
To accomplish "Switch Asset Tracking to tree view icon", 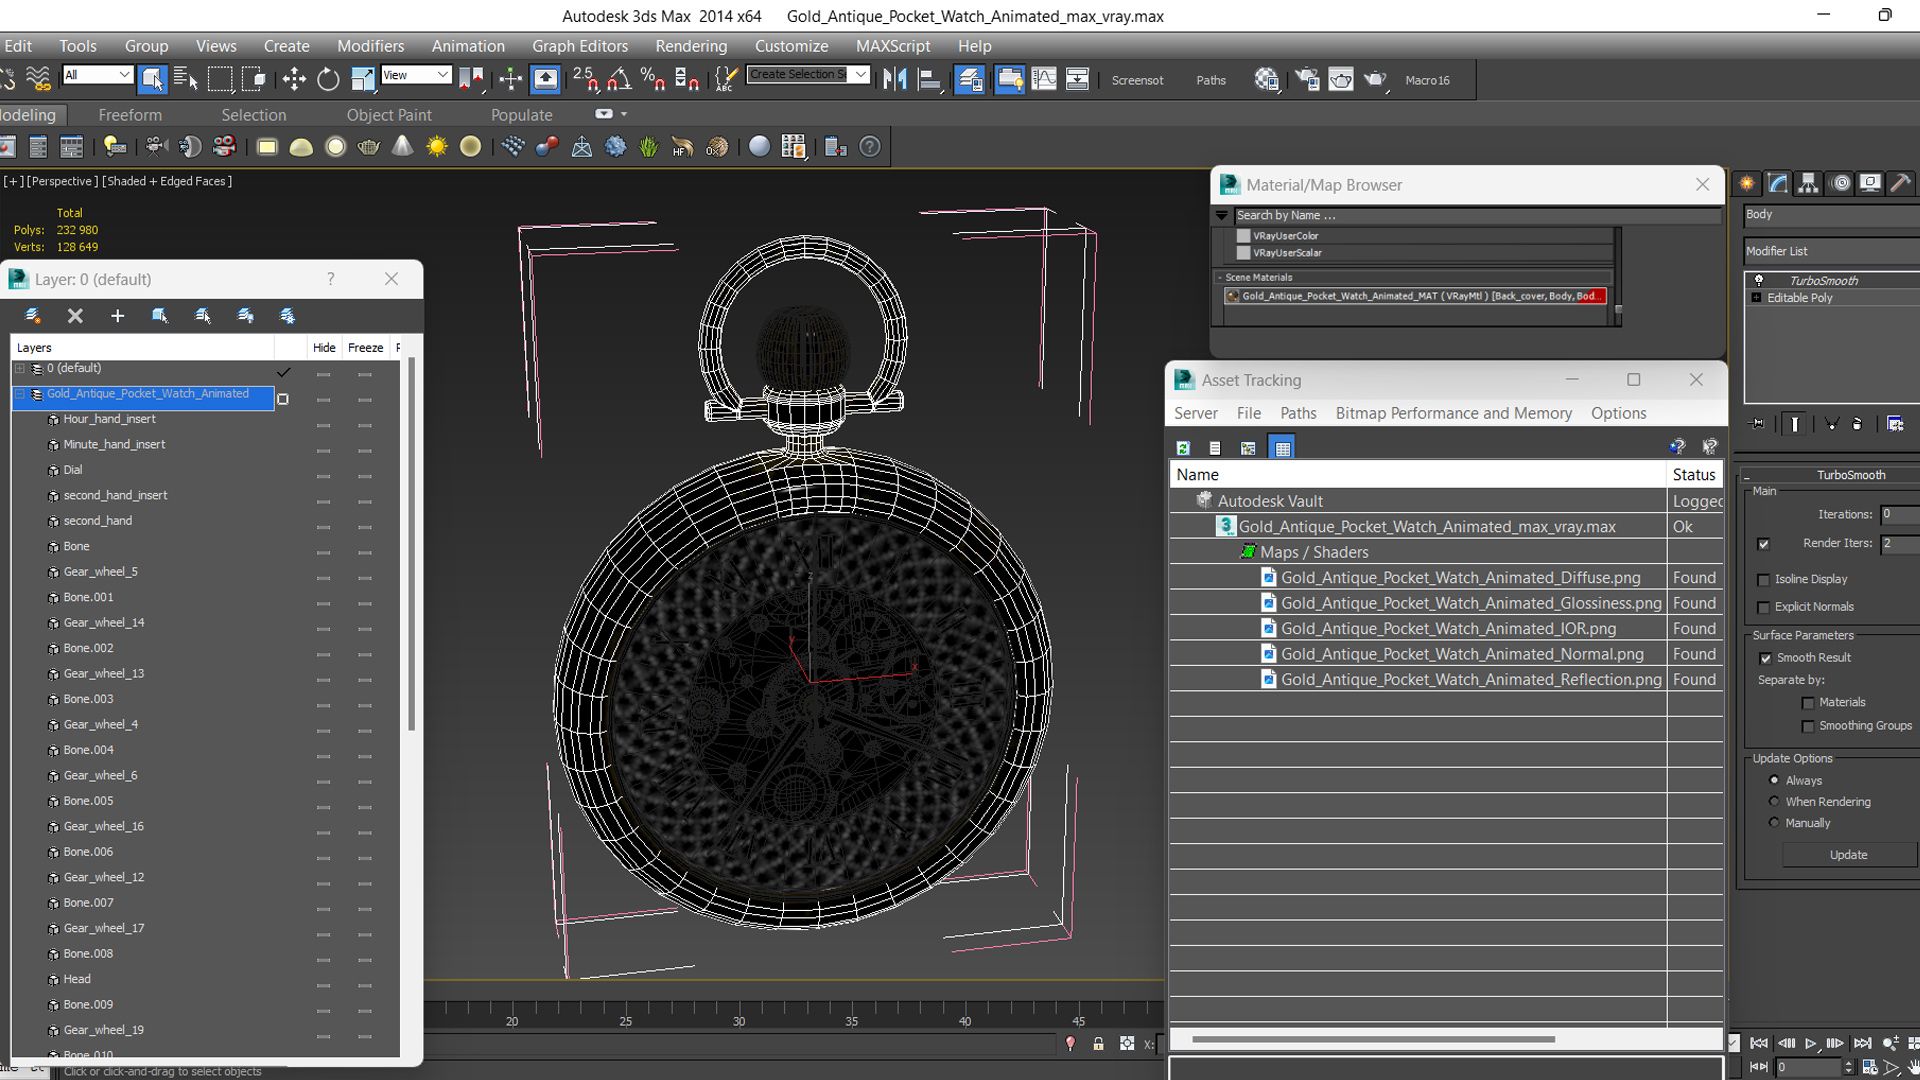I will [x=1248, y=448].
